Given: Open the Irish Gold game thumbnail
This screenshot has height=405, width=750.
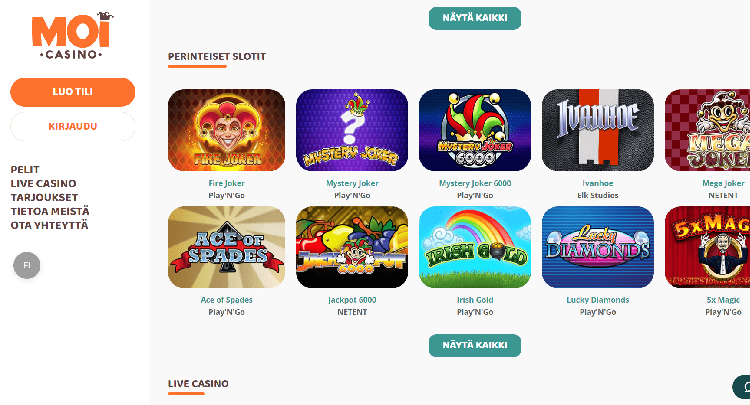Looking at the screenshot, I should [x=475, y=247].
